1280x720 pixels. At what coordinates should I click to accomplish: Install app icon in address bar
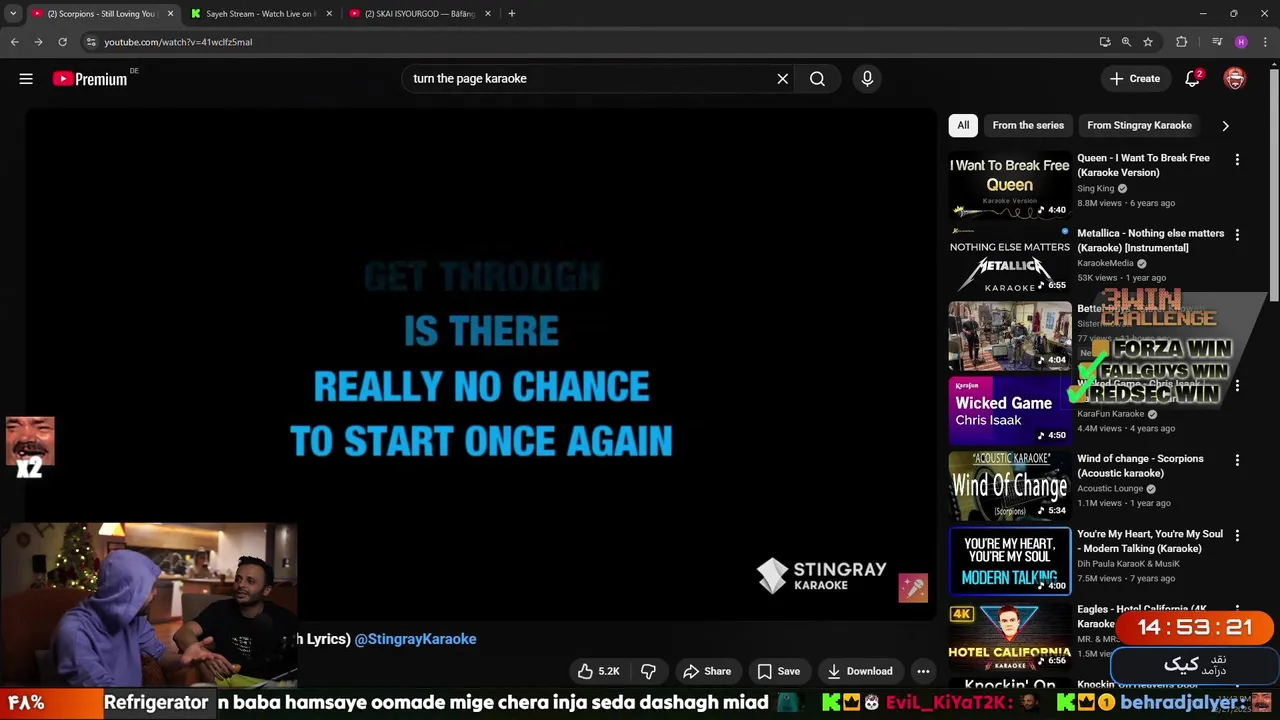coord(1104,42)
